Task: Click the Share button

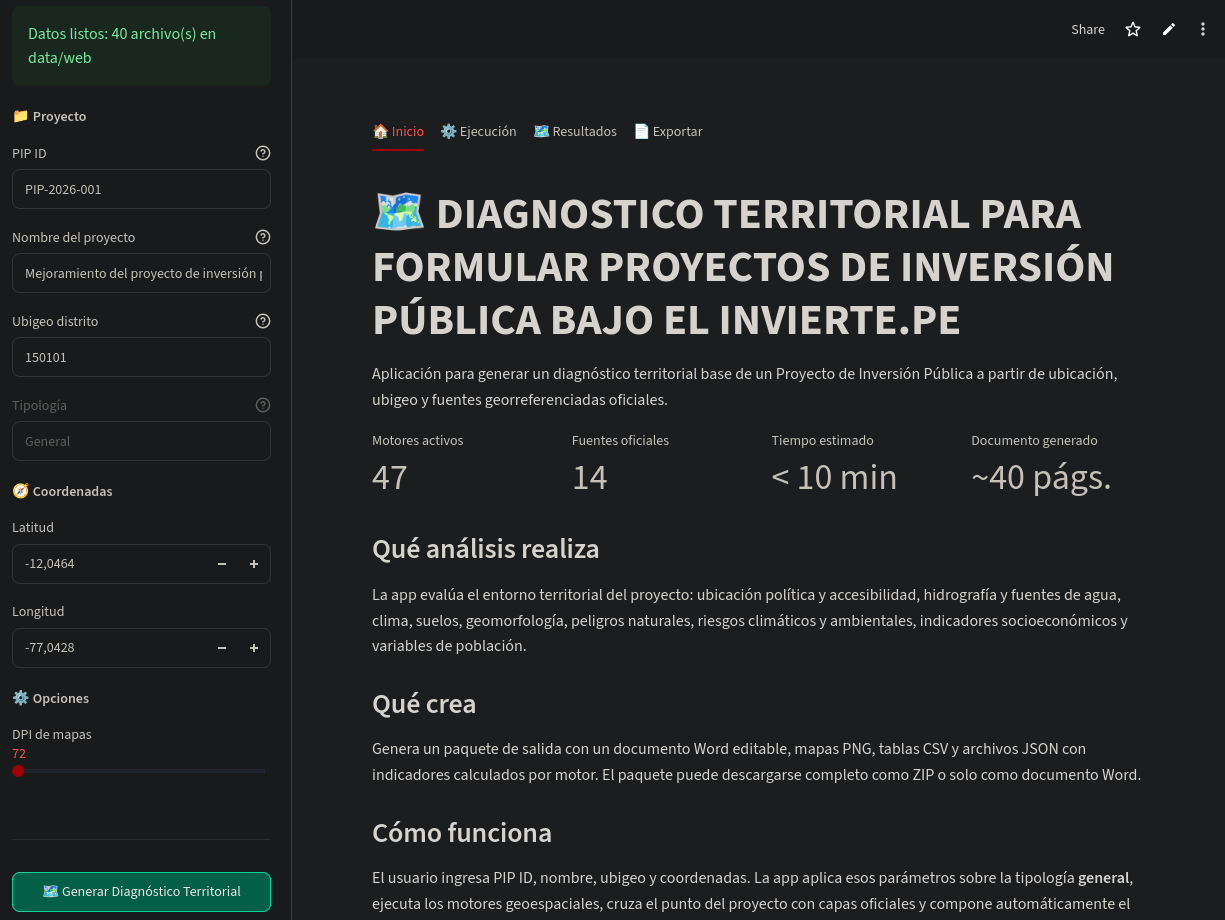Action: point(1088,30)
